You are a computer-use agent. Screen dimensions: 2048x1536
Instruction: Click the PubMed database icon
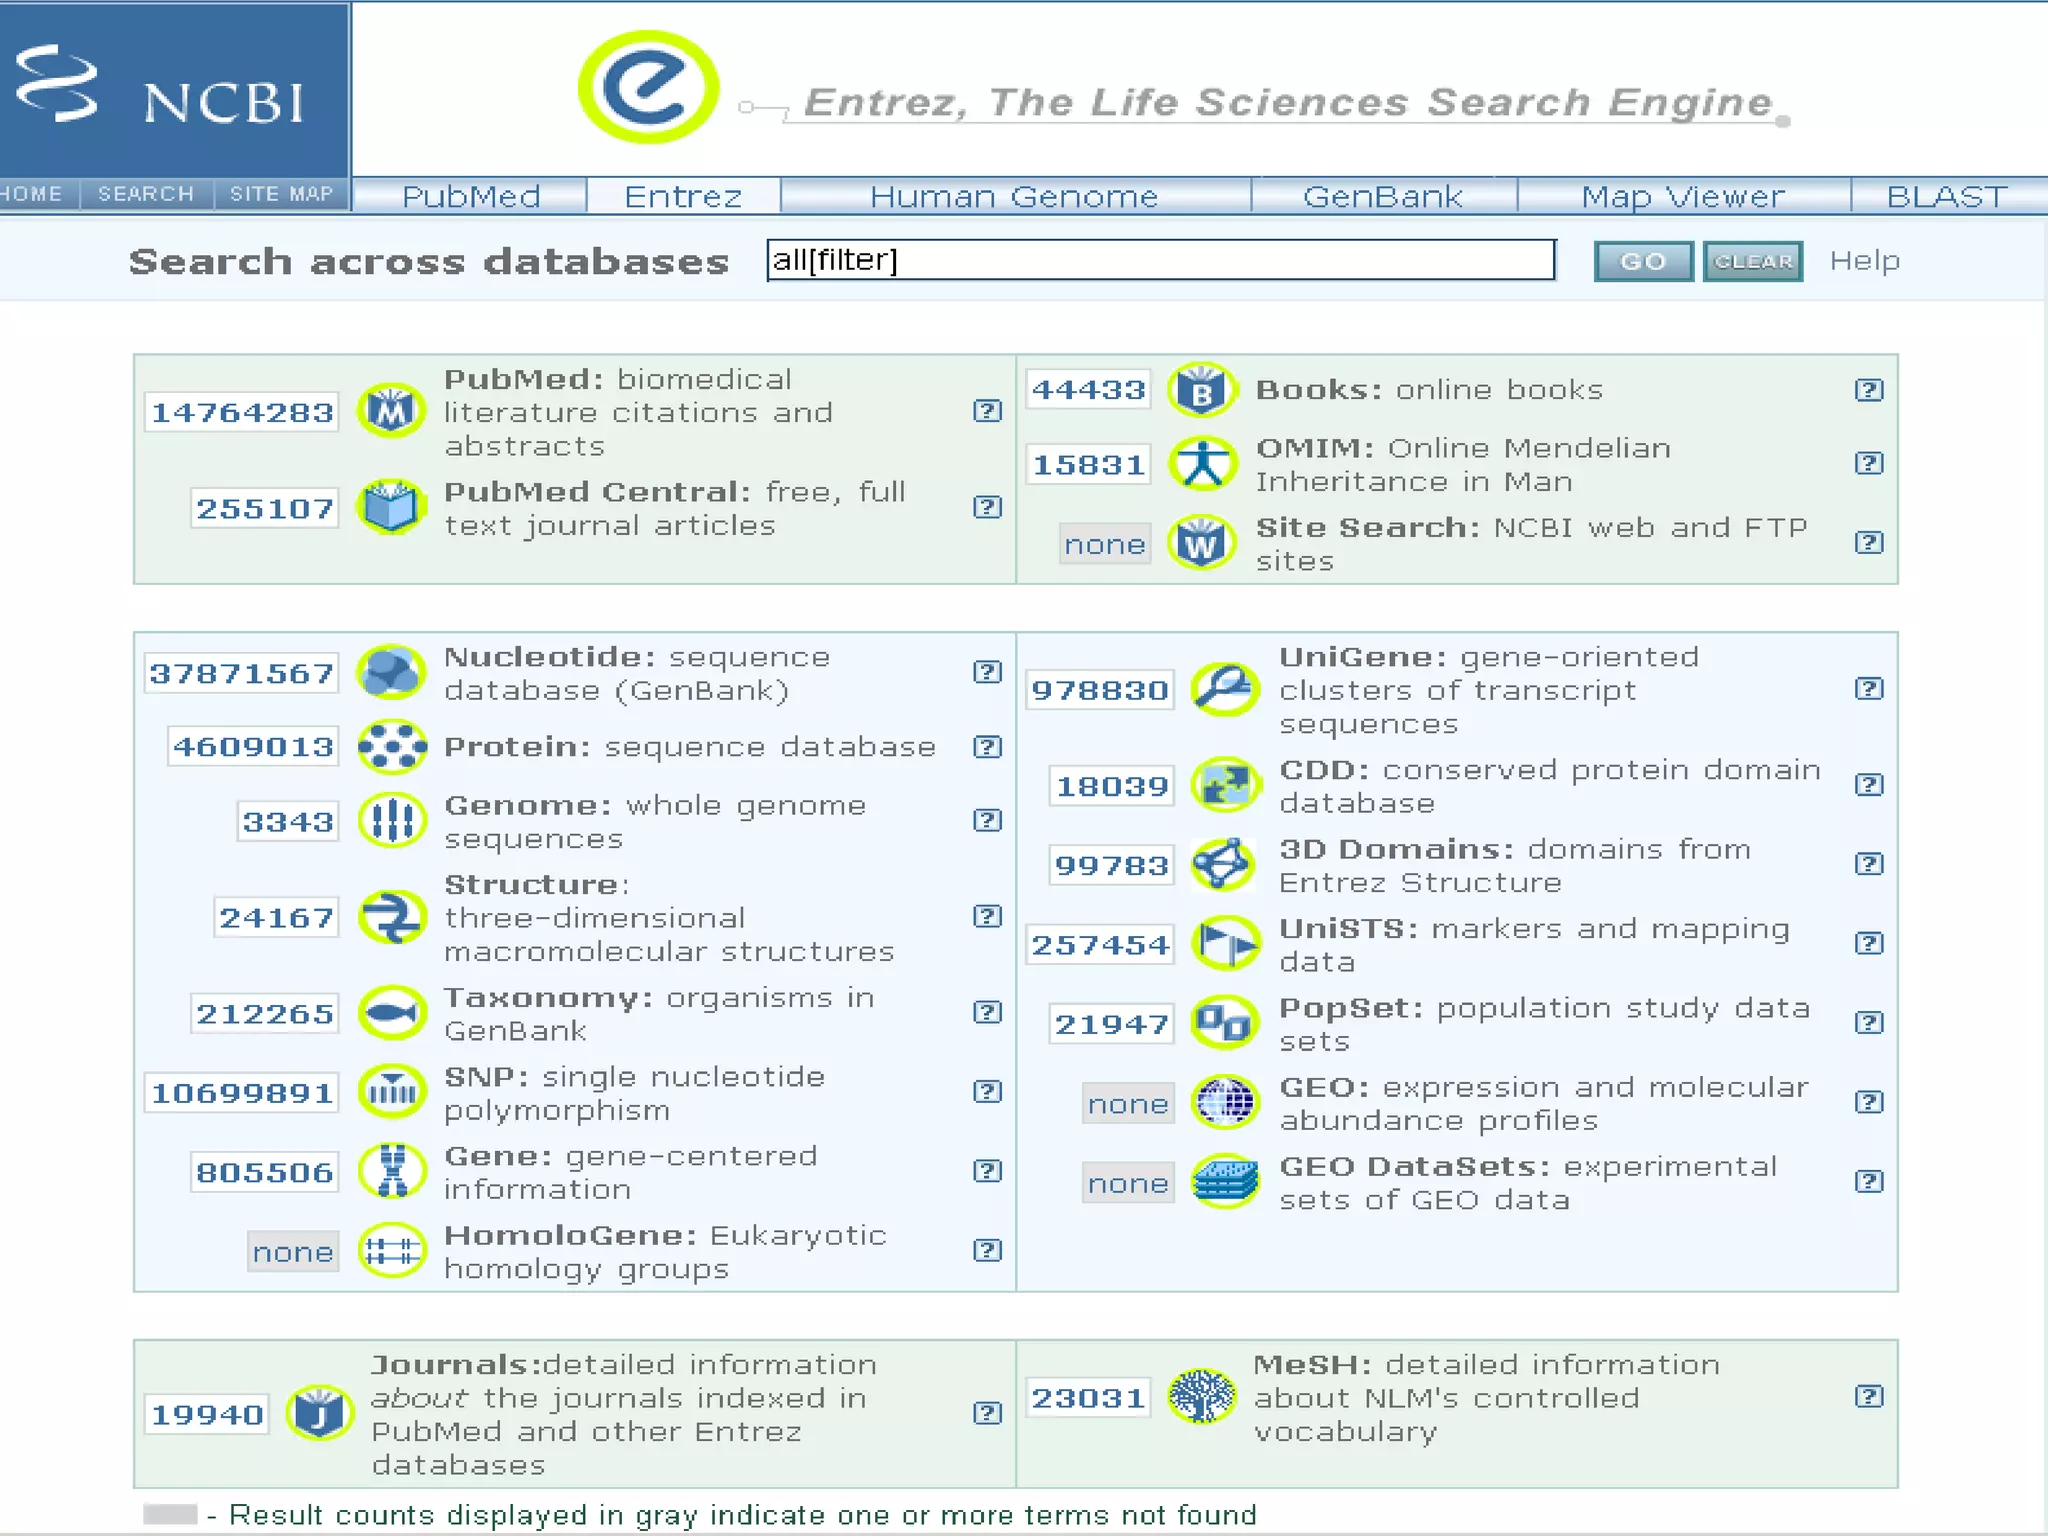click(391, 411)
